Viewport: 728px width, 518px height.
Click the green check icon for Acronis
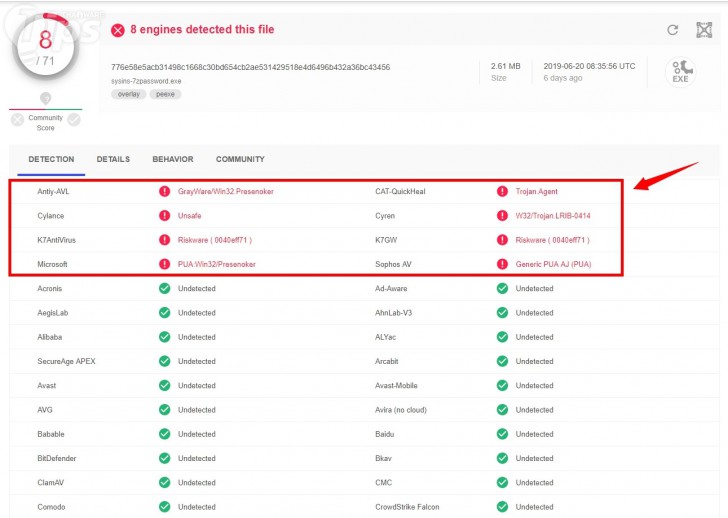click(164, 289)
